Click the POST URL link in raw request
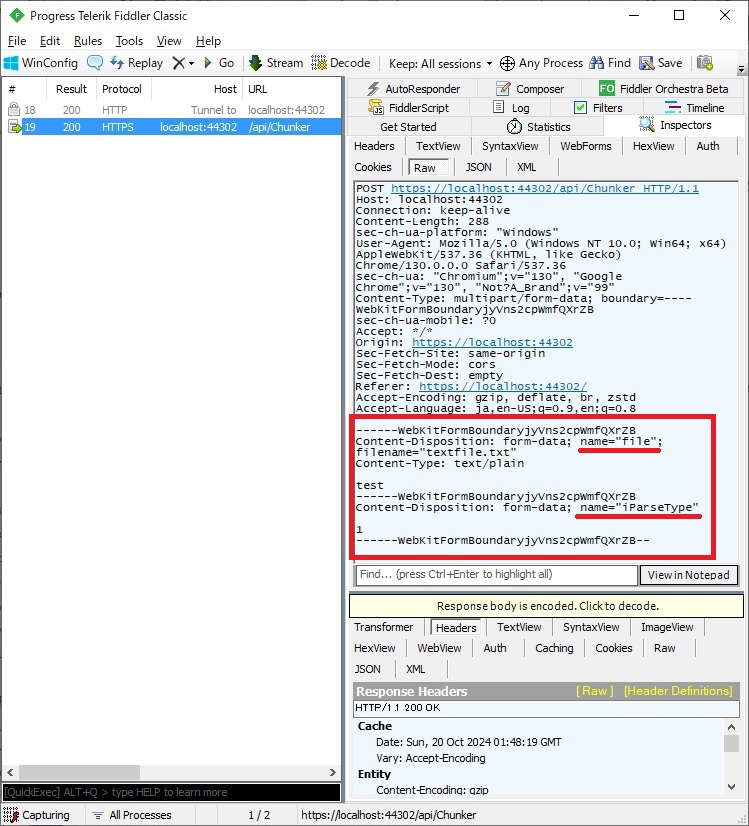Image resolution: width=749 pixels, height=826 pixels. tap(545, 188)
